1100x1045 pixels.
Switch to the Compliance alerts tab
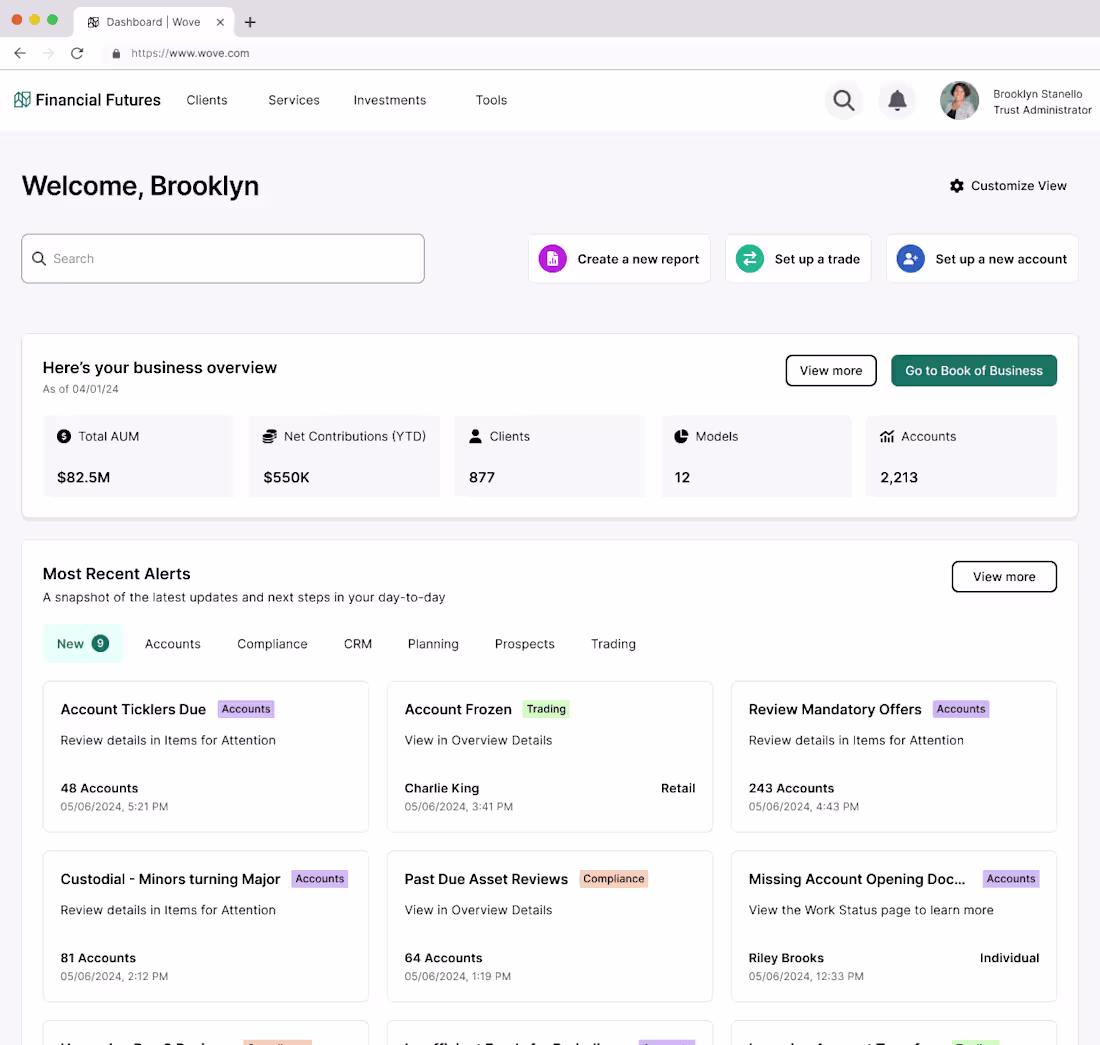[x=272, y=644]
